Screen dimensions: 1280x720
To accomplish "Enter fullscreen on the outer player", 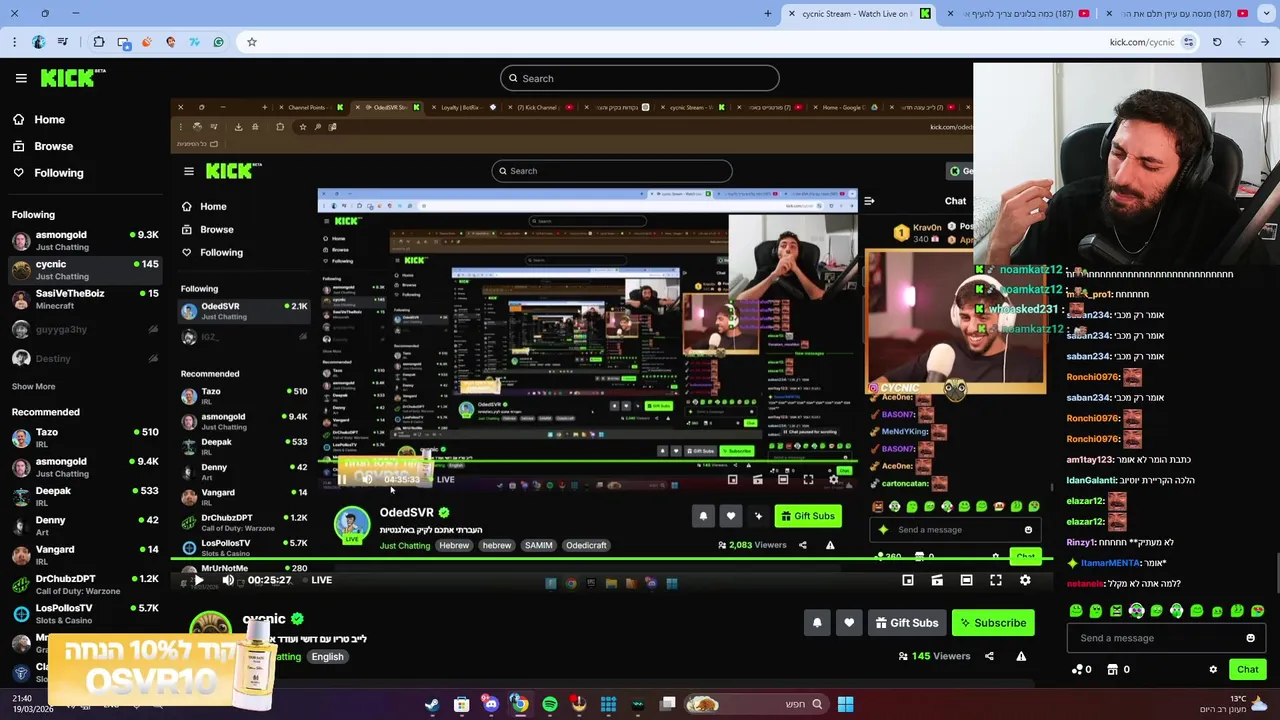I will (996, 580).
